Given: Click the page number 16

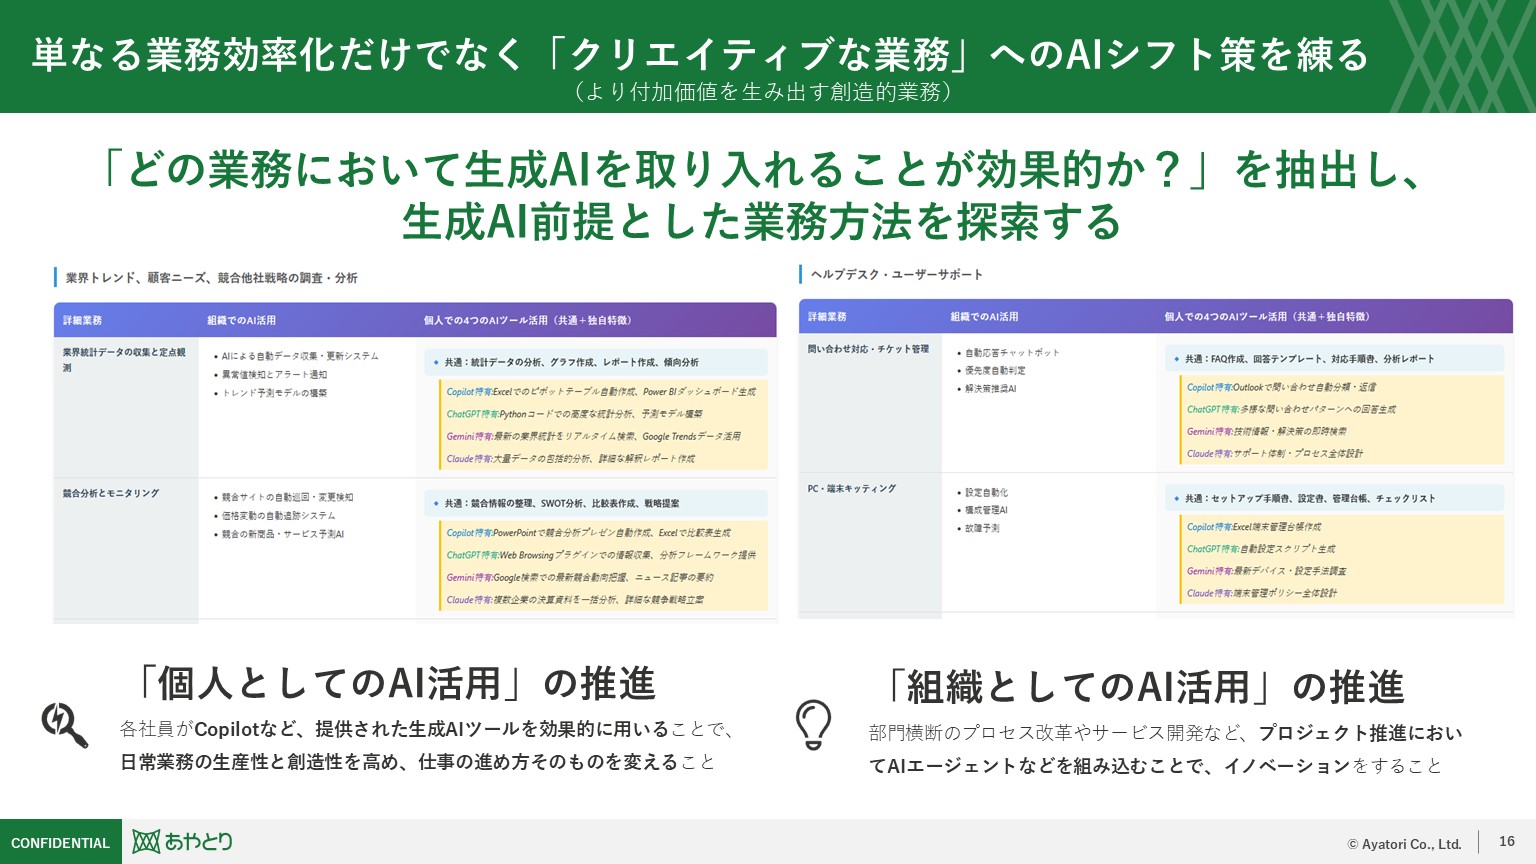Looking at the screenshot, I should click(x=1506, y=842).
